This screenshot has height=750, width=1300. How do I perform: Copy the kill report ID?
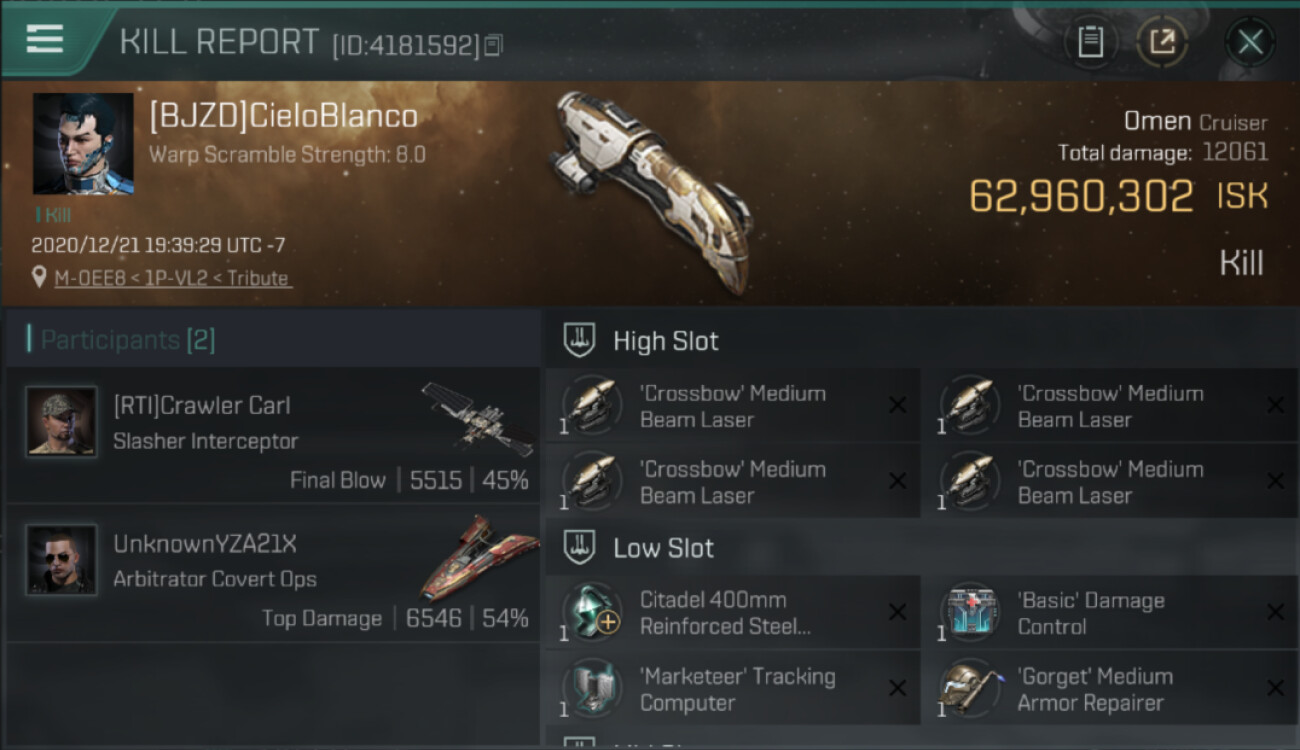493,45
